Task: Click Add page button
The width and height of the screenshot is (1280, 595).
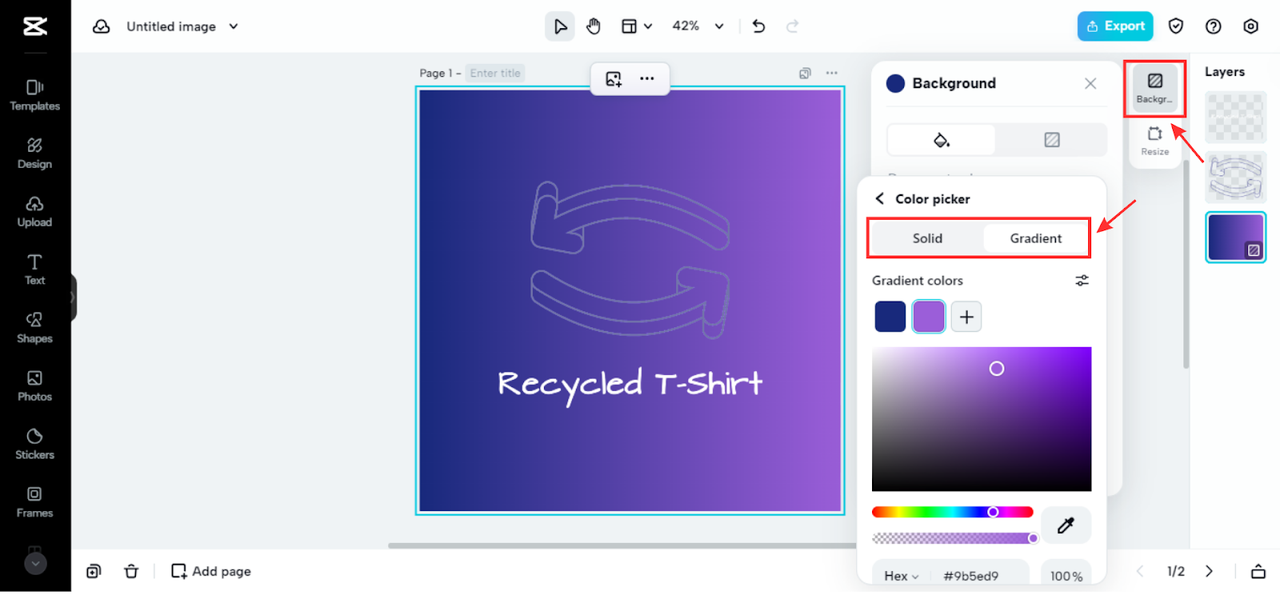Action: pyautogui.click(x=211, y=571)
